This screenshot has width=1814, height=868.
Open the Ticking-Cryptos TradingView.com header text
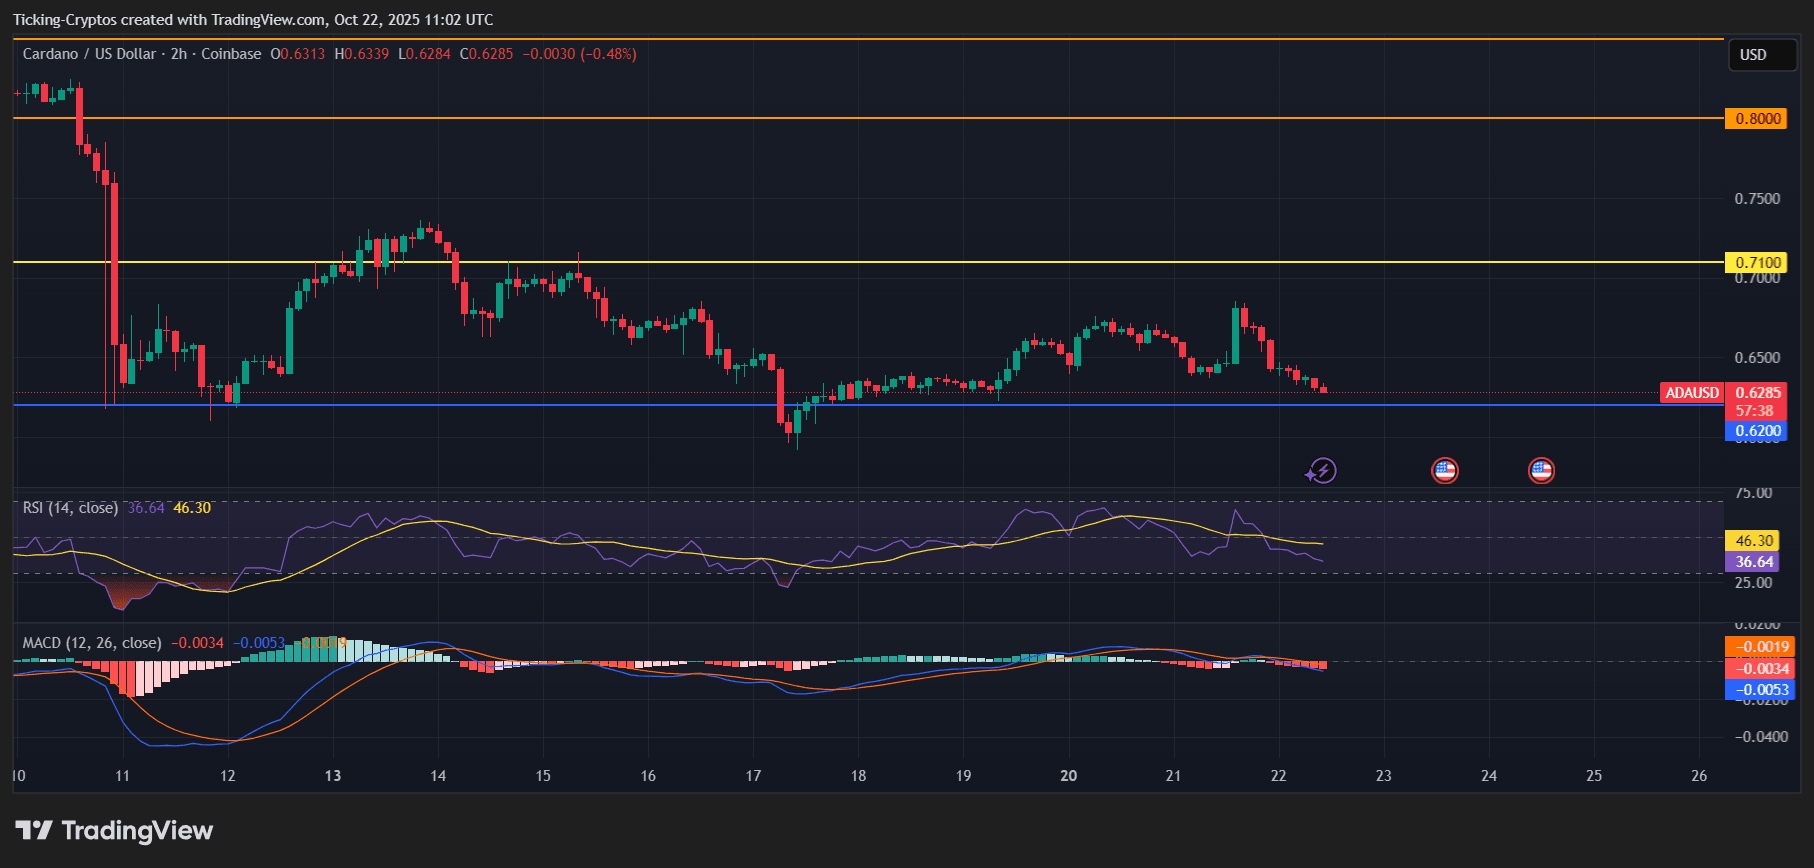pyautogui.click(x=253, y=20)
